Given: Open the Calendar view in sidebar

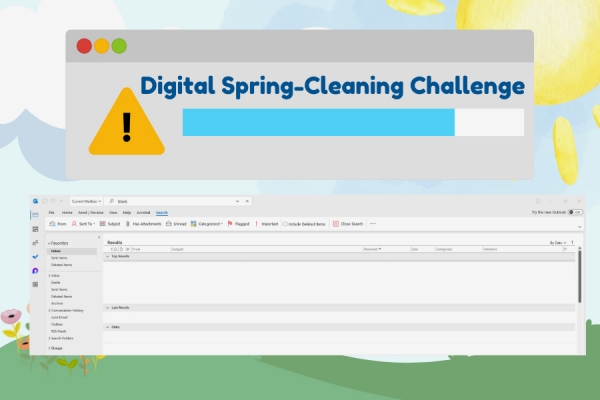Looking at the screenshot, I should click(35, 229).
